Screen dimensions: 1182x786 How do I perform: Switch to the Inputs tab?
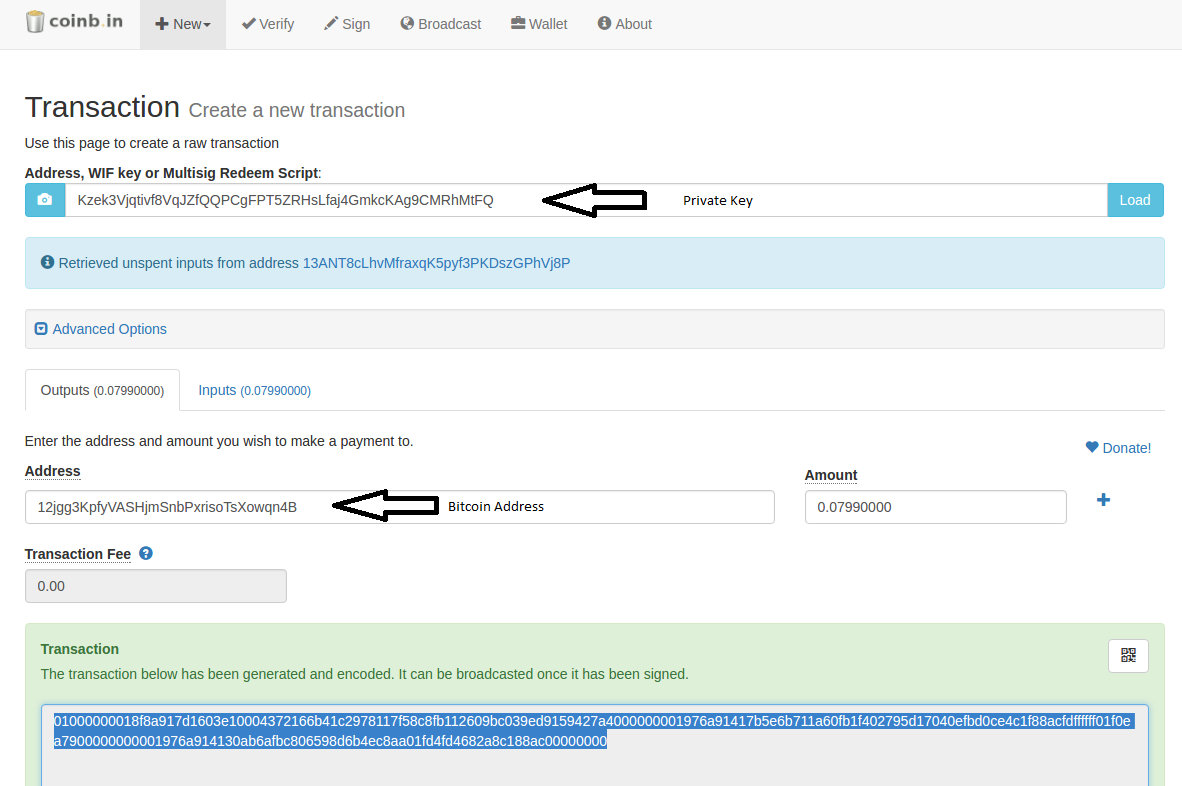pos(254,390)
